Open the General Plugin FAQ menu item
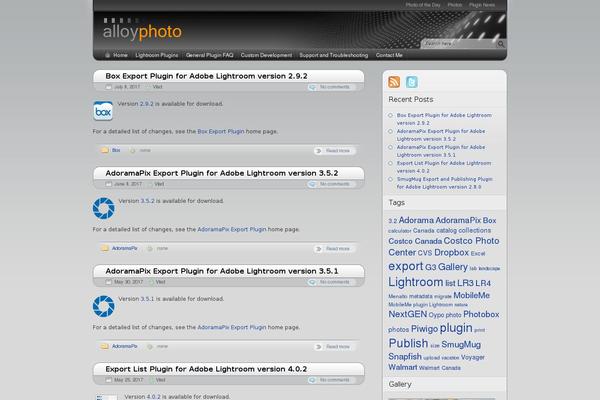The height and width of the screenshot is (400, 600). point(209,55)
